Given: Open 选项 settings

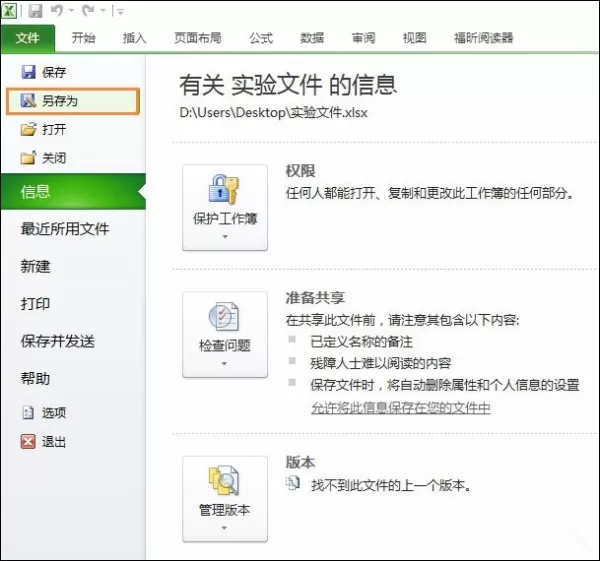Looking at the screenshot, I should [54, 413].
